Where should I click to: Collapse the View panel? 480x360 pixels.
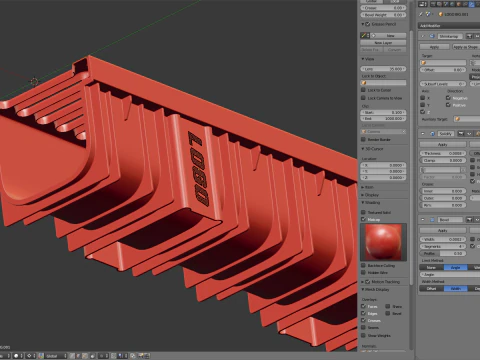pyautogui.click(x=363, y=59)
